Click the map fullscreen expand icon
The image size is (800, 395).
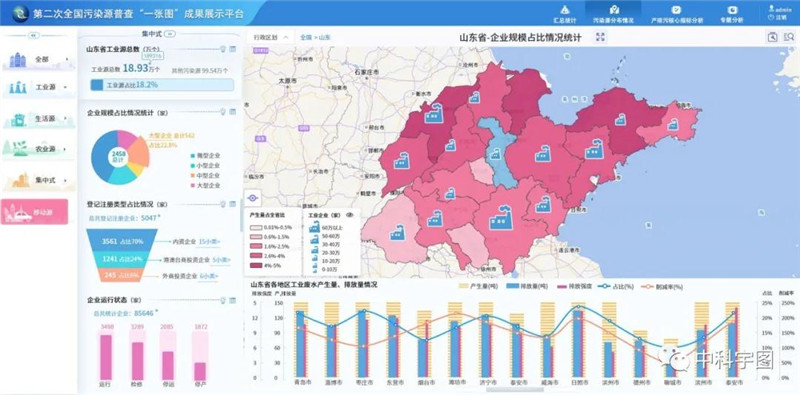coord(601,37)
